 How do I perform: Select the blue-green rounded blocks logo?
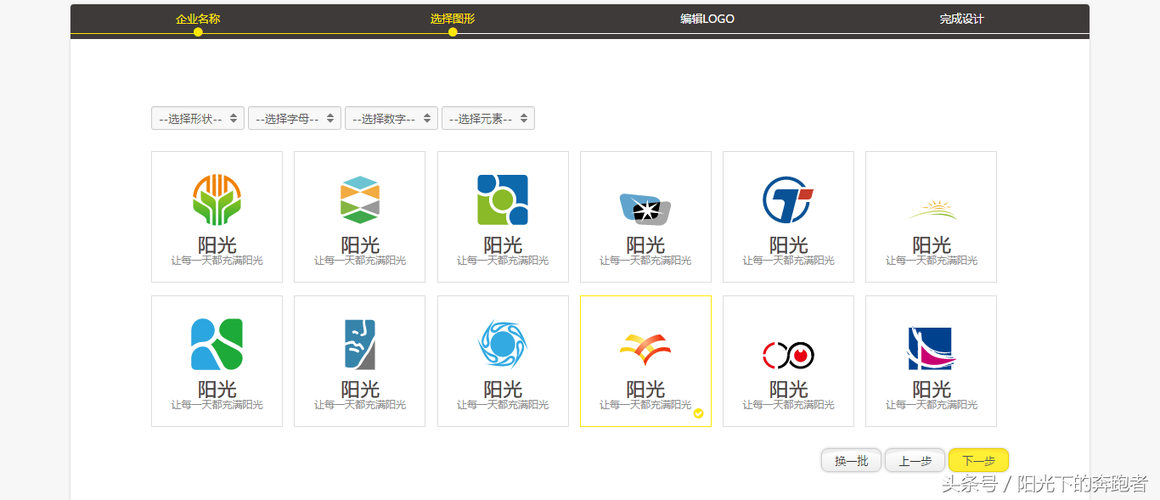pyautogui.click(x=217, y=361)
